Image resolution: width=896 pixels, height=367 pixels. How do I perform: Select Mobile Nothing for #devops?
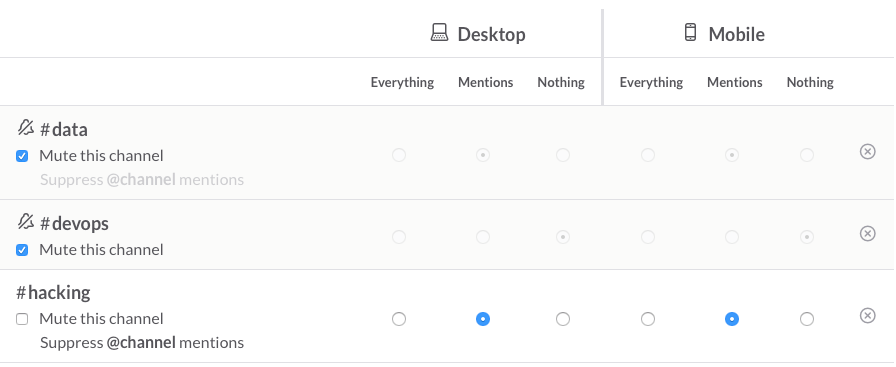(807, 237)
